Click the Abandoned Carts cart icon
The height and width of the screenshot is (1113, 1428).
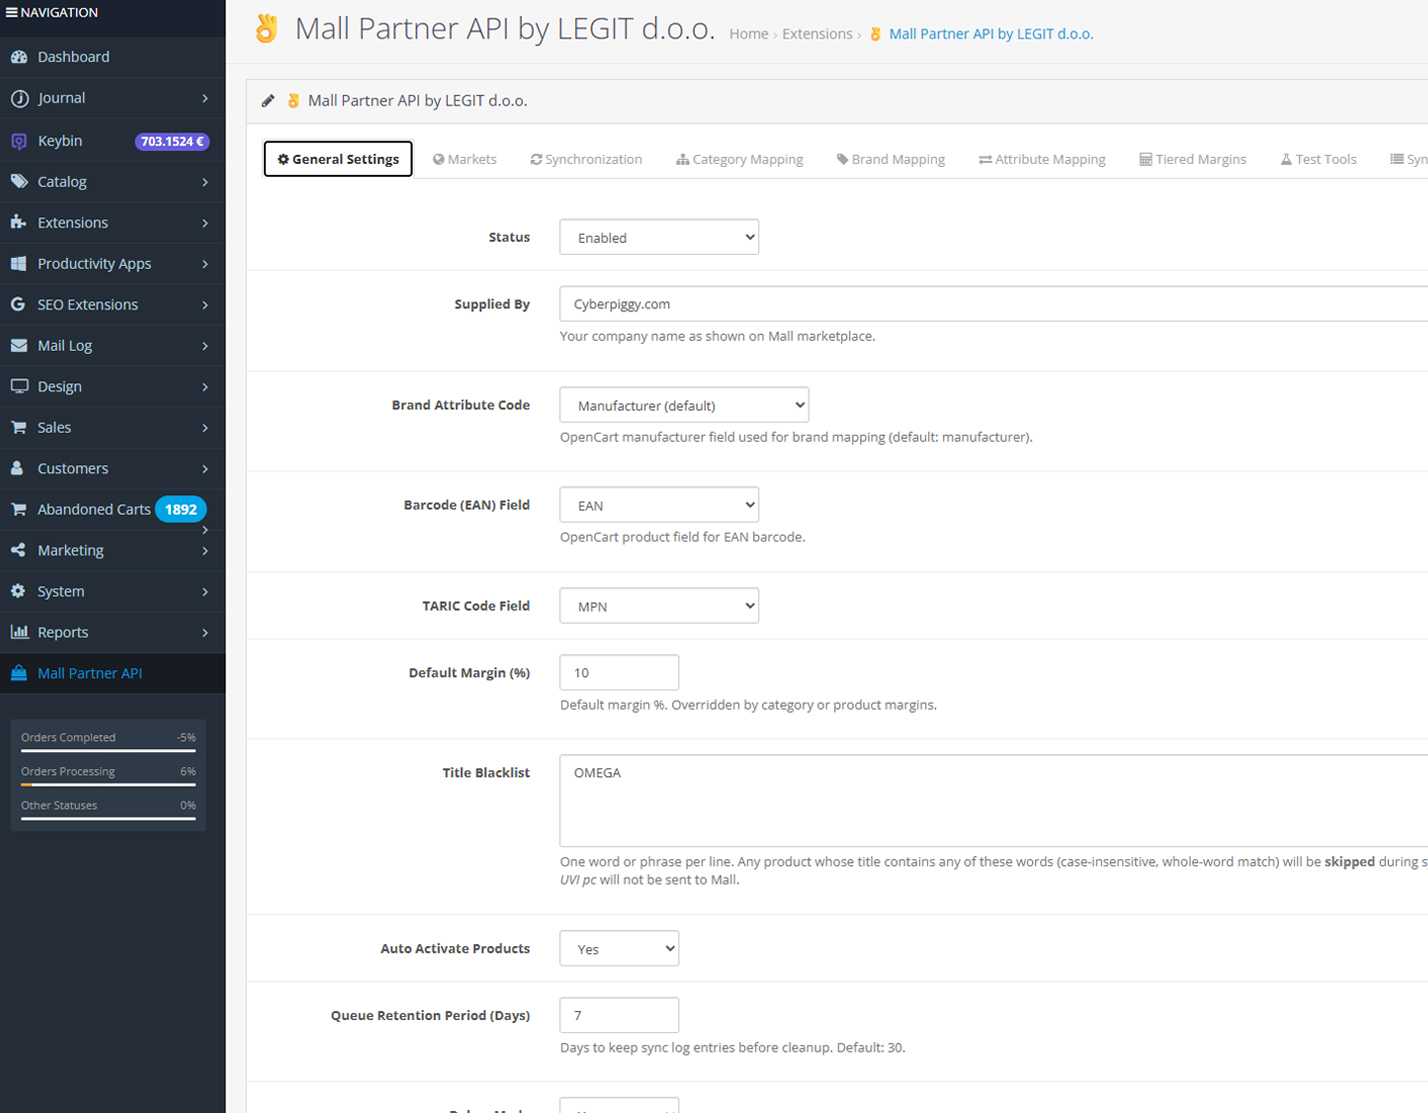point(19,510)
